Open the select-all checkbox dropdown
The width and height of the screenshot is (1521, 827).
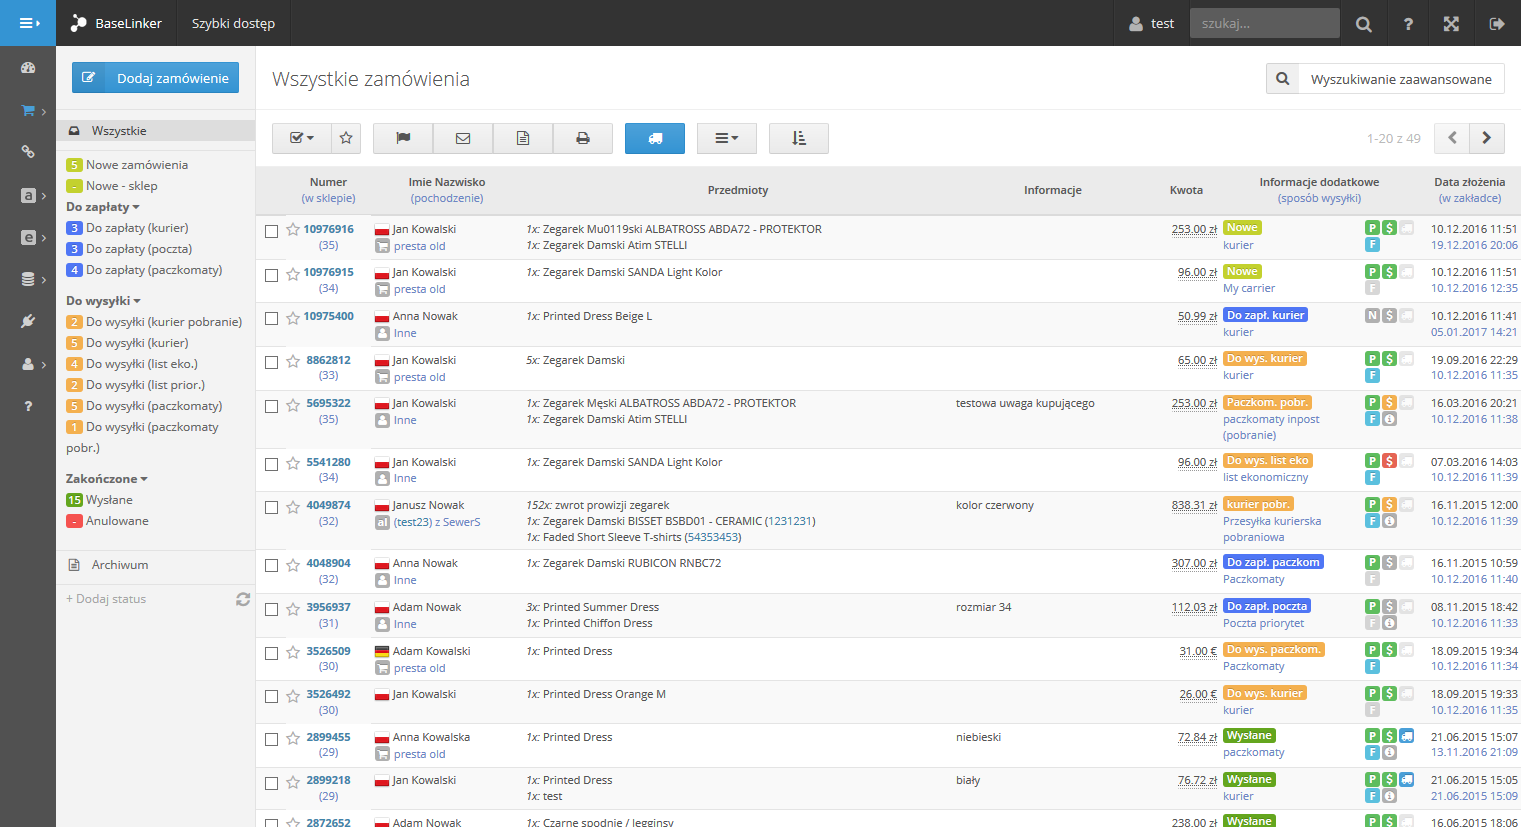(x=302, y=138)
